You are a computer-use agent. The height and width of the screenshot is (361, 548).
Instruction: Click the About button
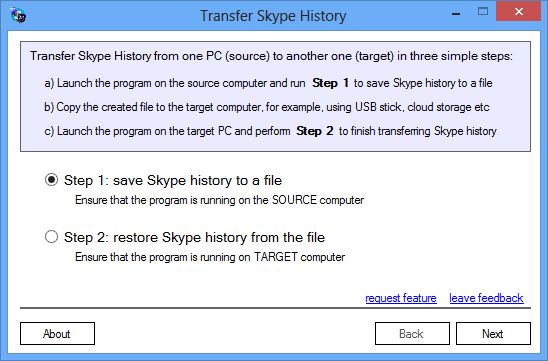coord(57,333)
